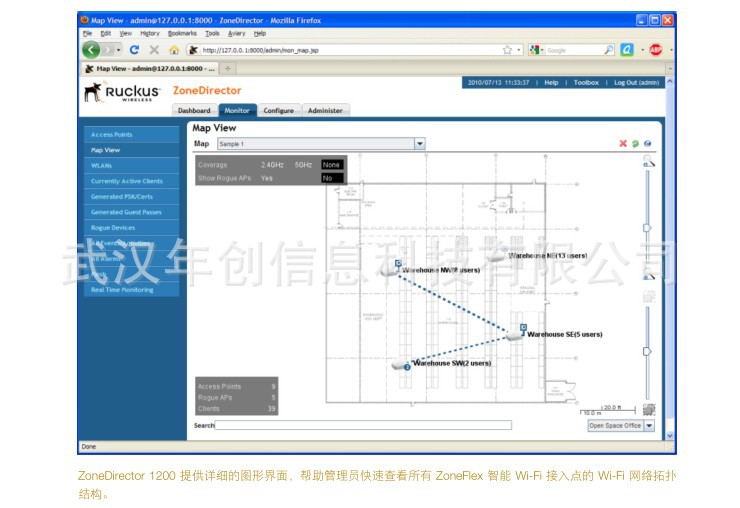This screenshot has height=508, width=740.
Task: Open Real Time Monitoring page
Action: [x=132, y=290]
